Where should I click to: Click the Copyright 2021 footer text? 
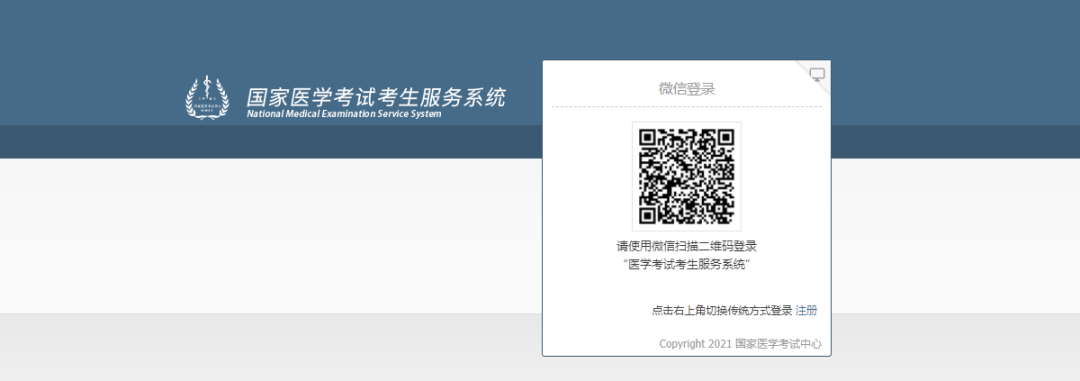(x=696, y=343)
